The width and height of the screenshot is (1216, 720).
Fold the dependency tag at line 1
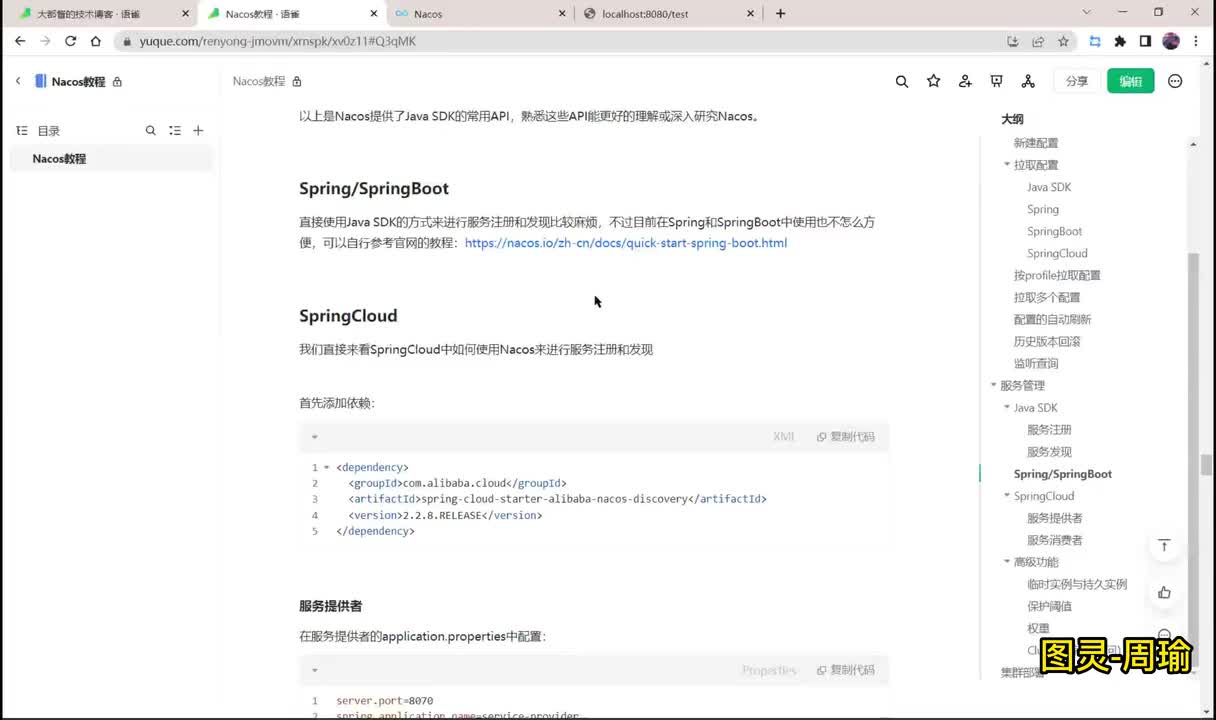[x=326, y=467]
